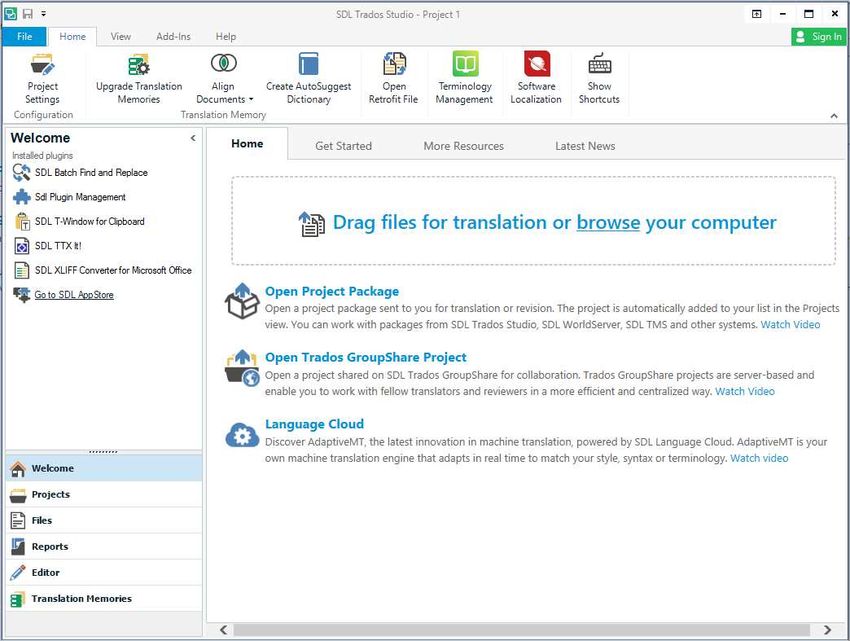Image resolution: width=850 pixels, height=641 pixels.
Task: Click the scroll left arrow
Action: click(x=223, y=630)
